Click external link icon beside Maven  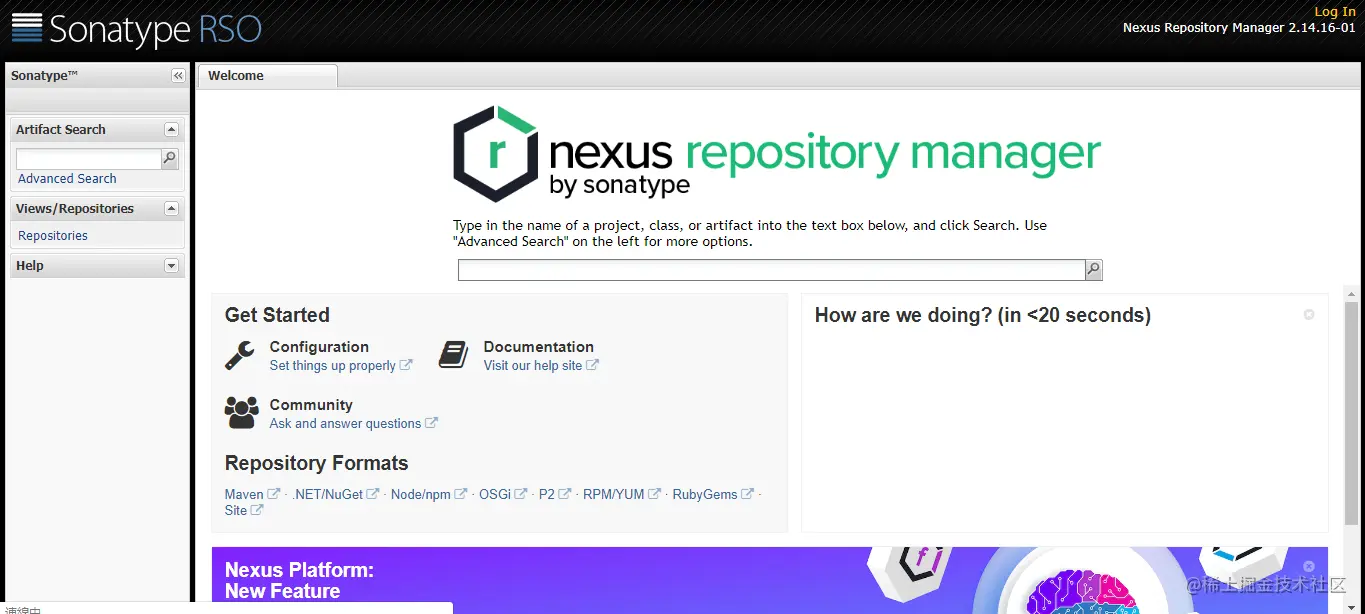[274, 494]
